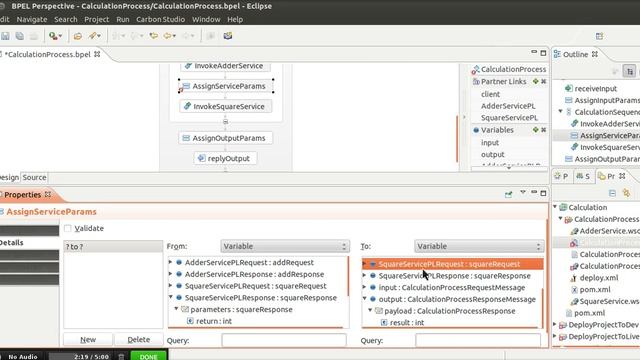Collapse the Calculation project node
The image size is (640, 360).
555,207
